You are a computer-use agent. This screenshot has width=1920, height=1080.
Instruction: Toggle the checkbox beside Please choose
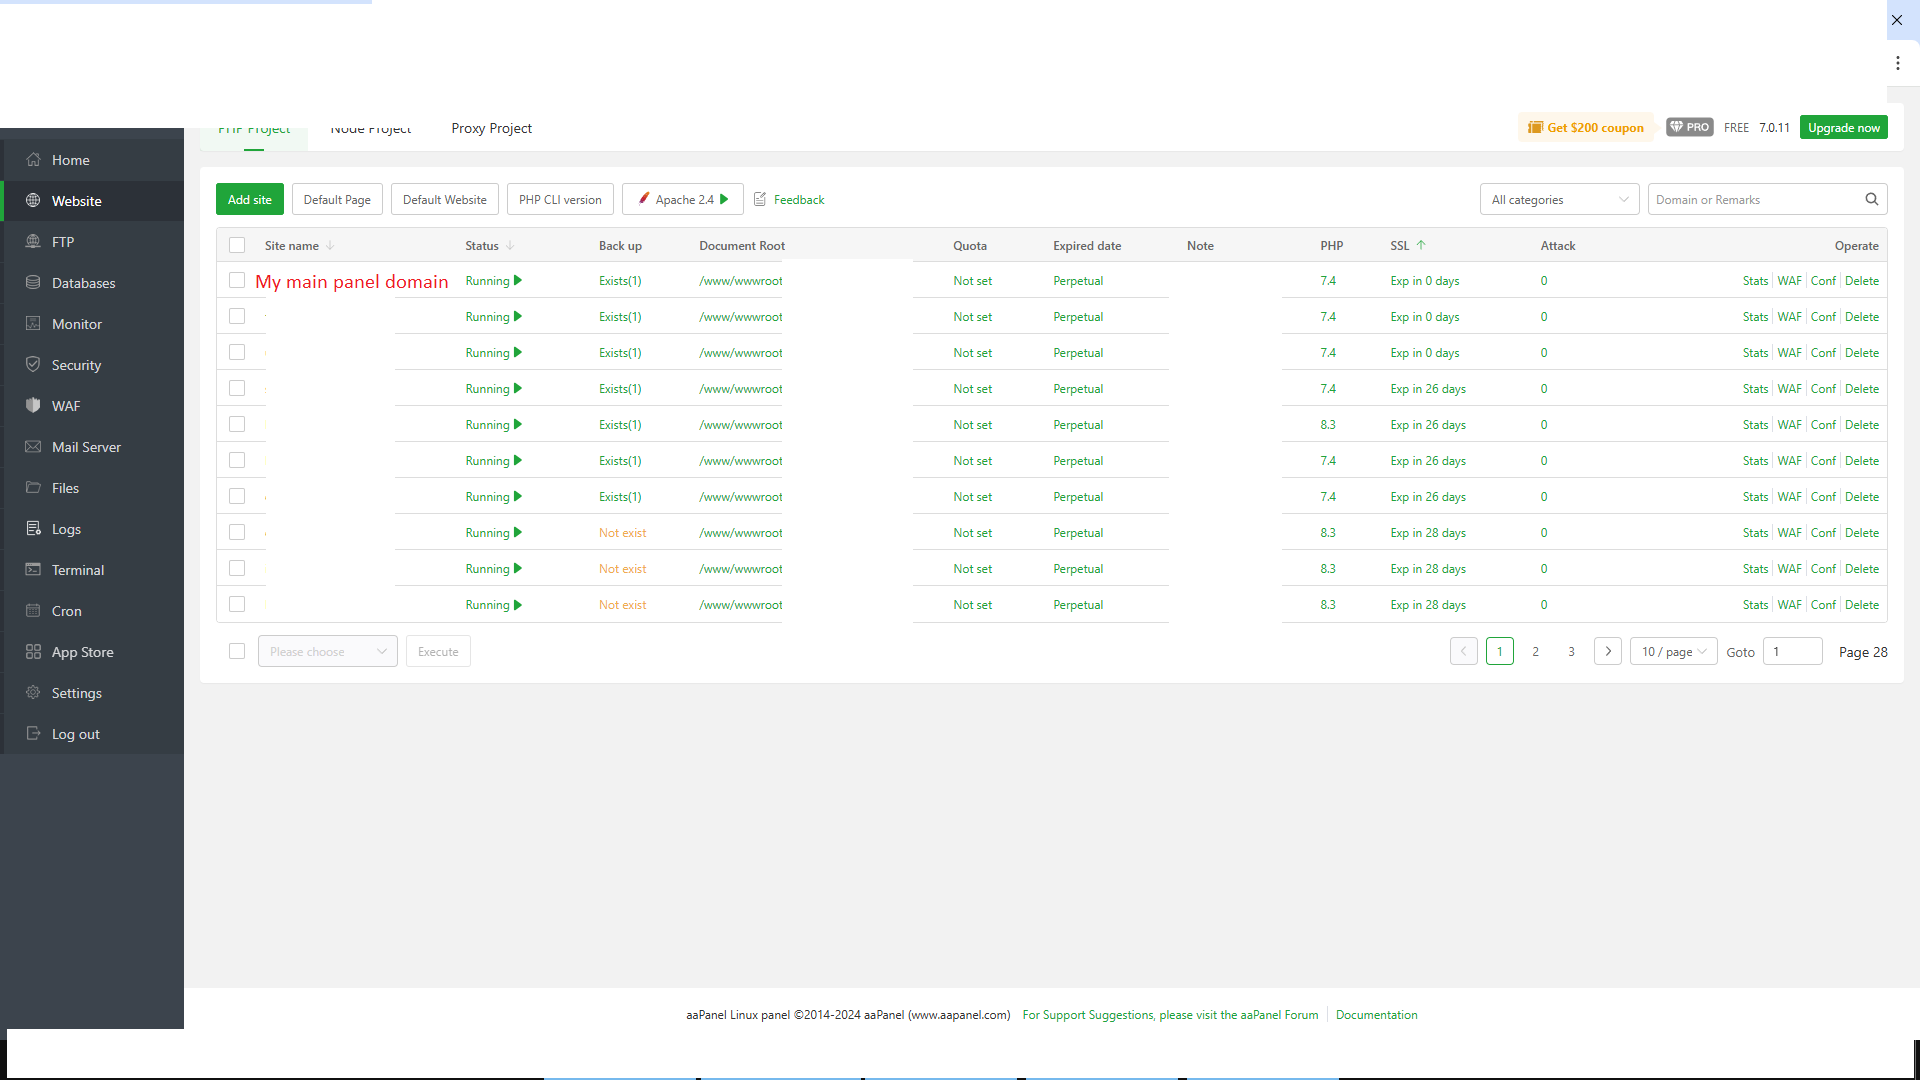point(237,651)
